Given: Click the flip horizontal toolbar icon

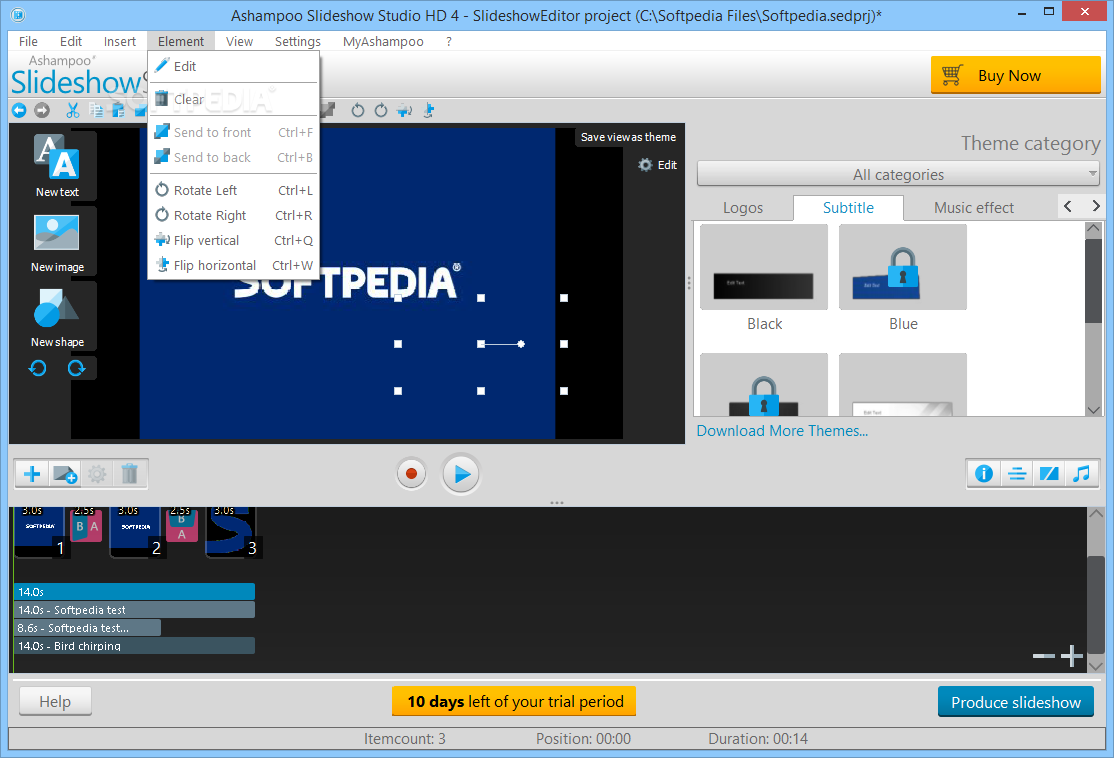Looking at the screenshot, I should [x=428, y=110].
